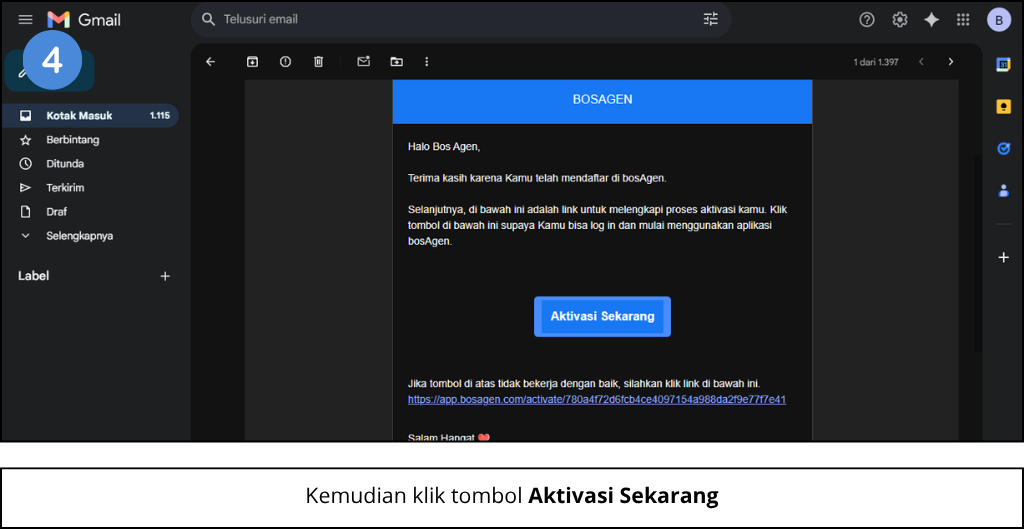Click the BOSAGEN blue header banner
1024x529 pixels.
click(602, 100)
